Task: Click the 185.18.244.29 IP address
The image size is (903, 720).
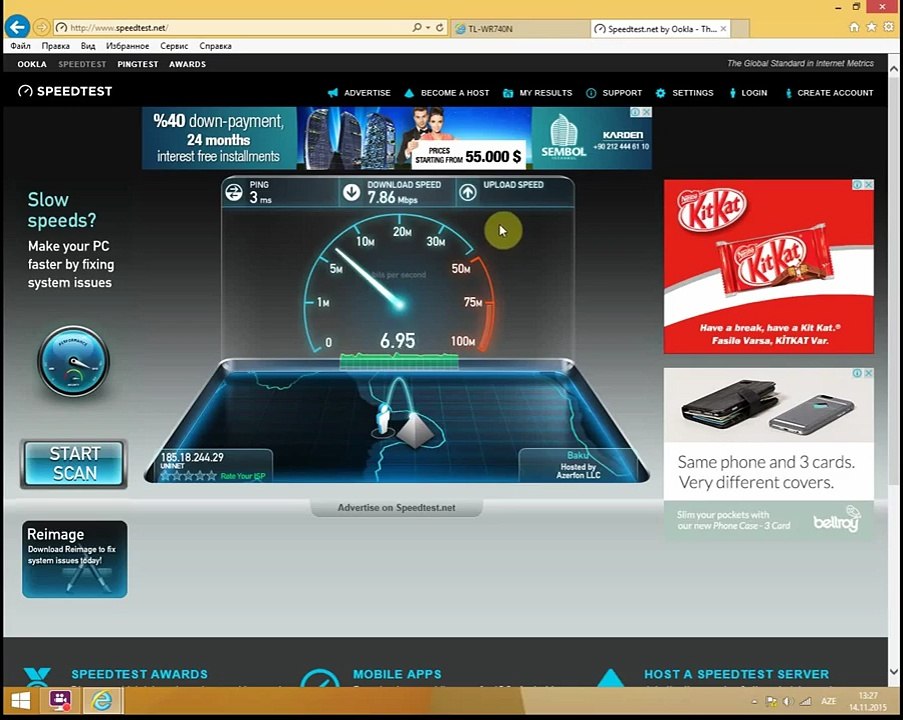Action: click(192, 457)
